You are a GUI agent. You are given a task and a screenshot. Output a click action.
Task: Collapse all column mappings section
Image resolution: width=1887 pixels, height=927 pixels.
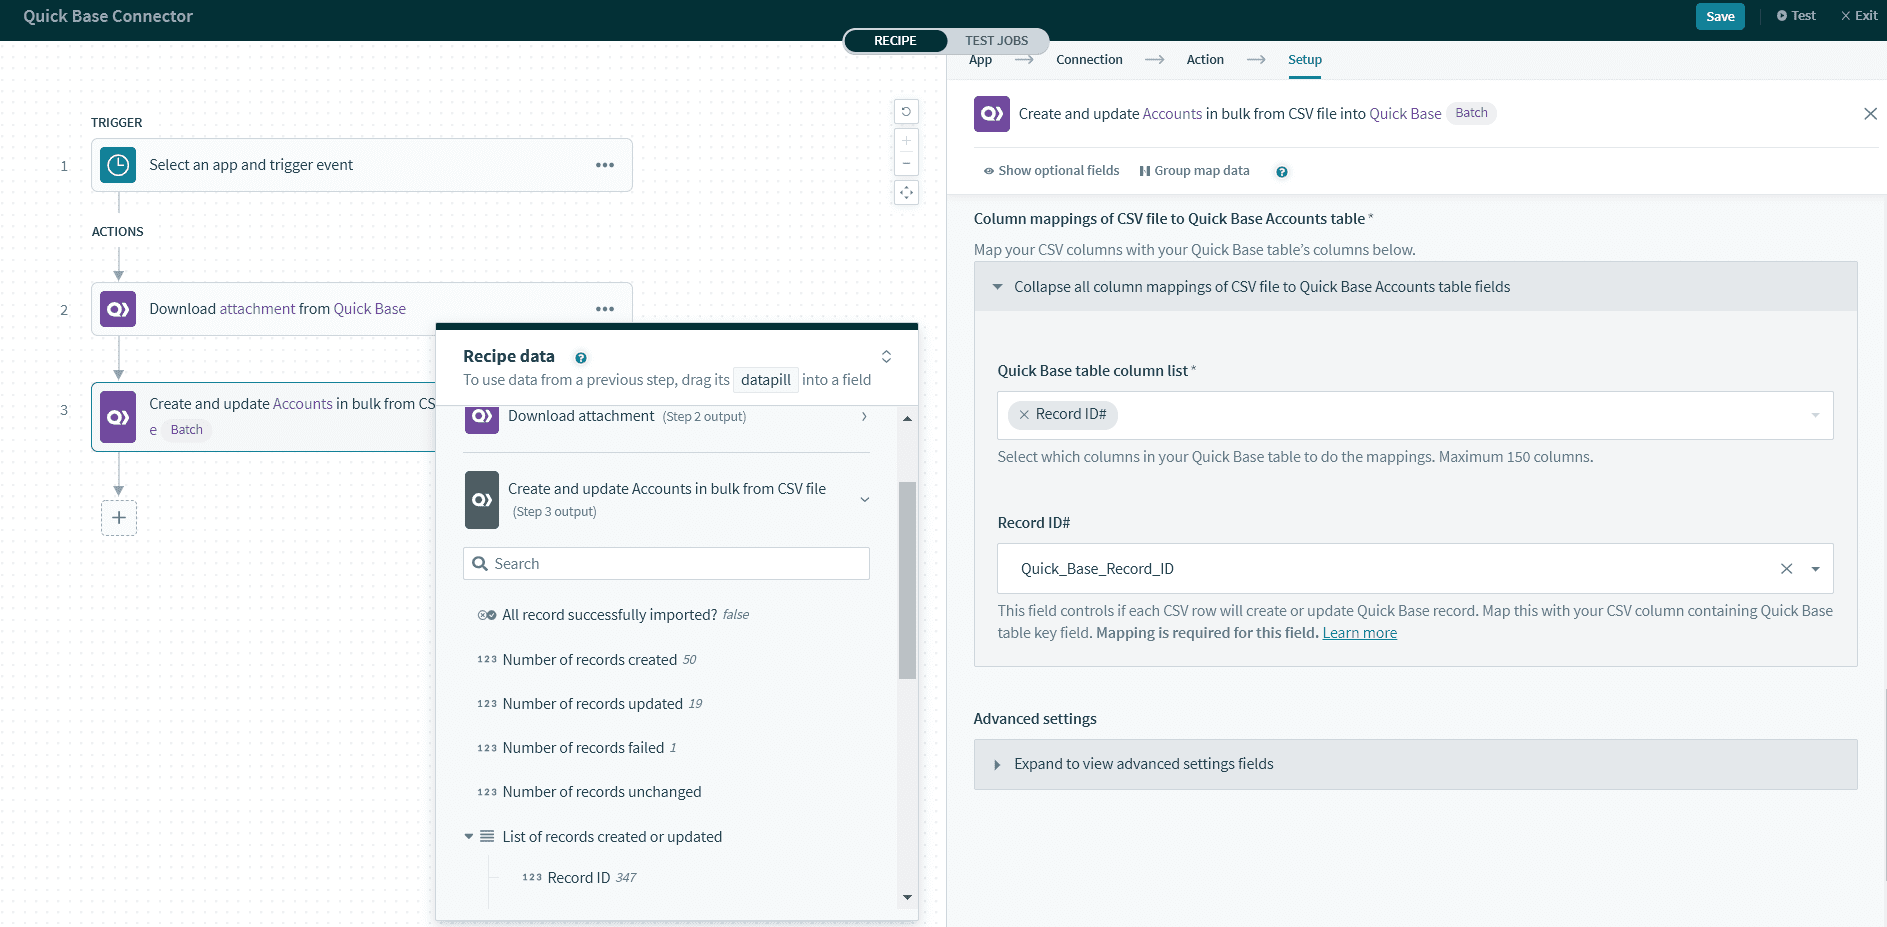[1261, 287]
